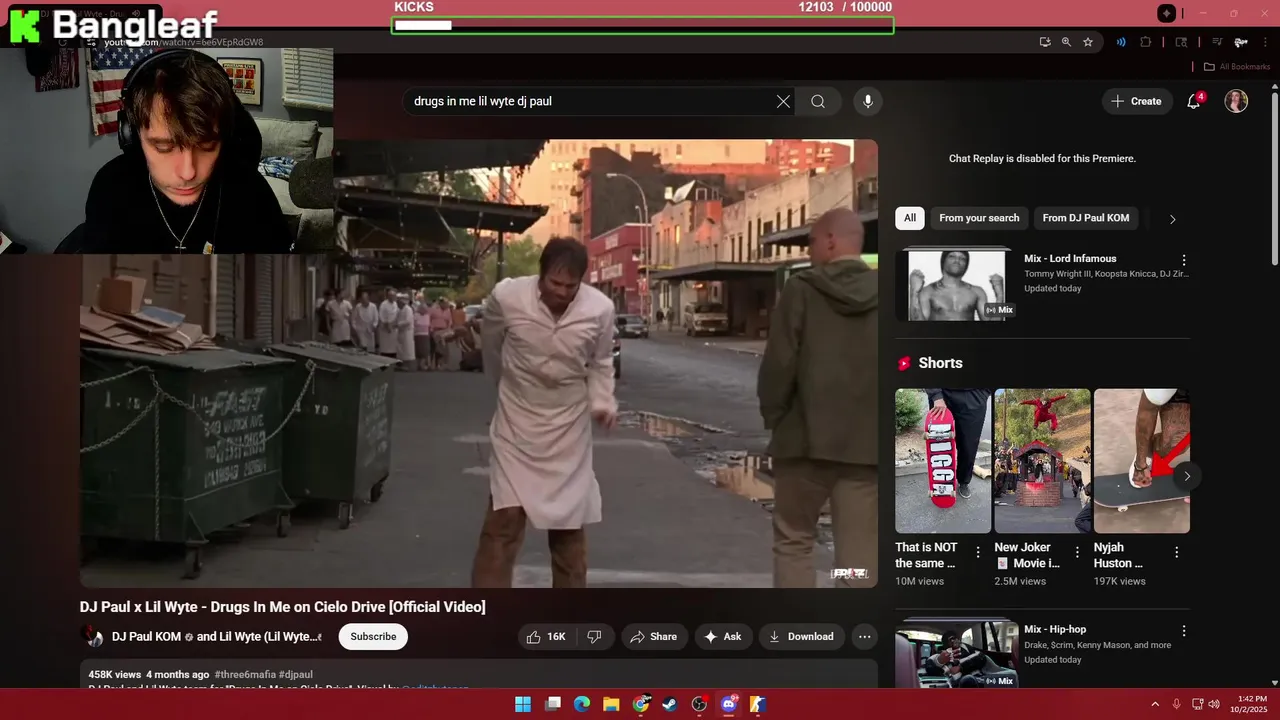This screenshot has width=1280, height=720.
Task: Open Discord from the taskbar
Action: click(x=729, y=704)
